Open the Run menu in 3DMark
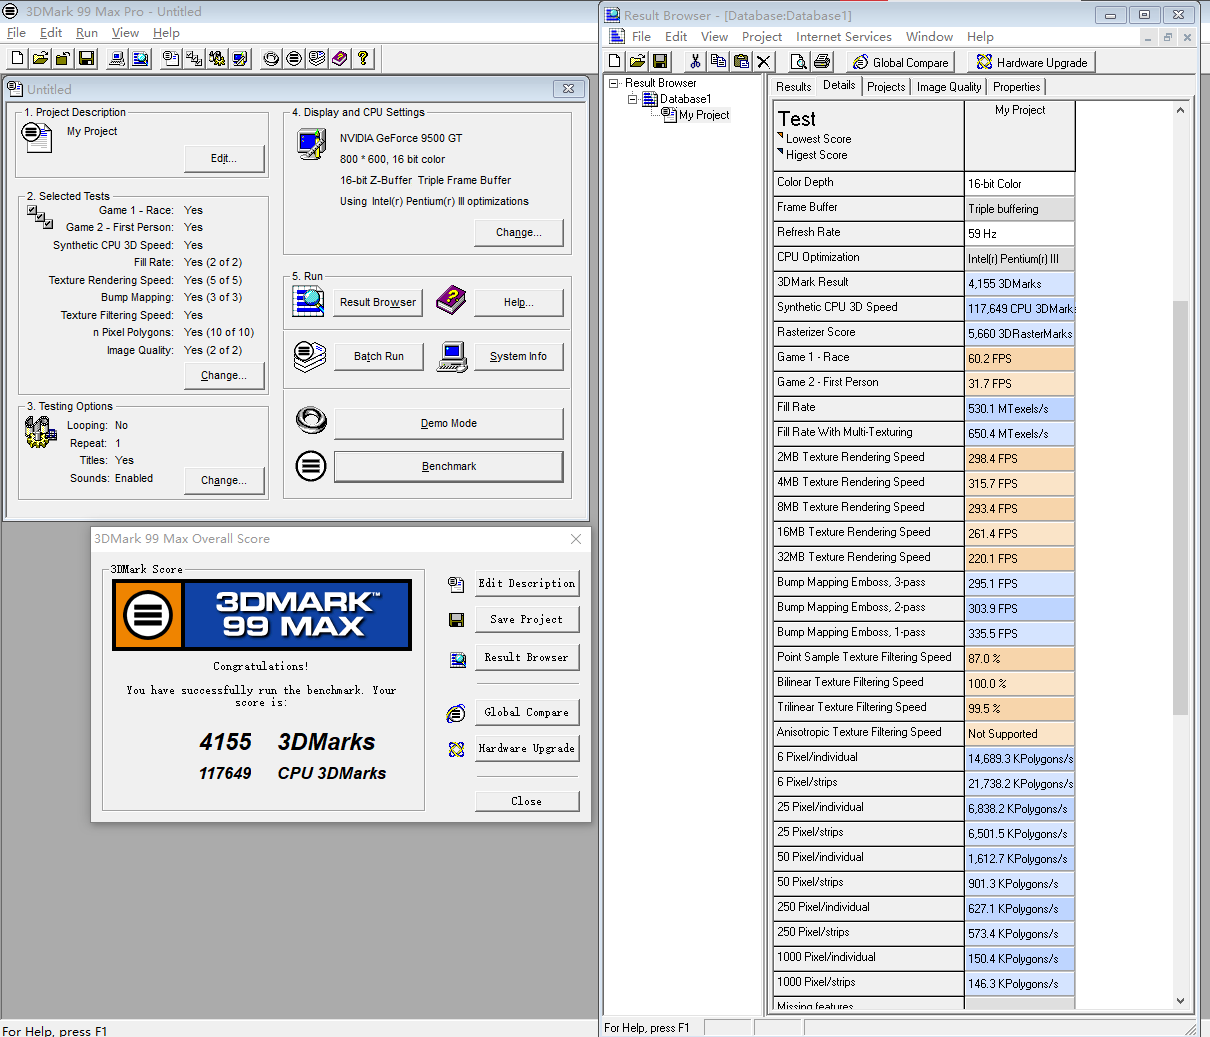 point(87,33)
